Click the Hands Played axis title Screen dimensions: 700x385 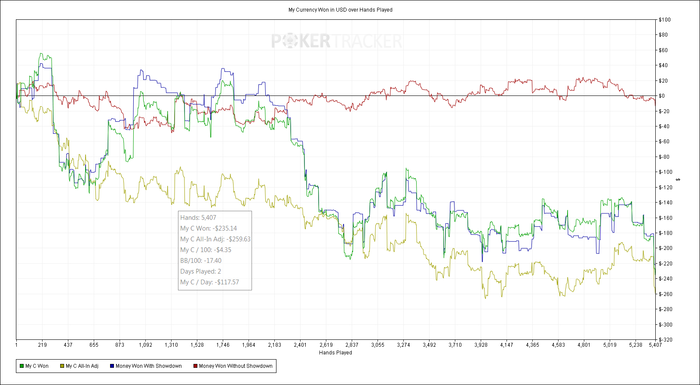pos(335,352)
